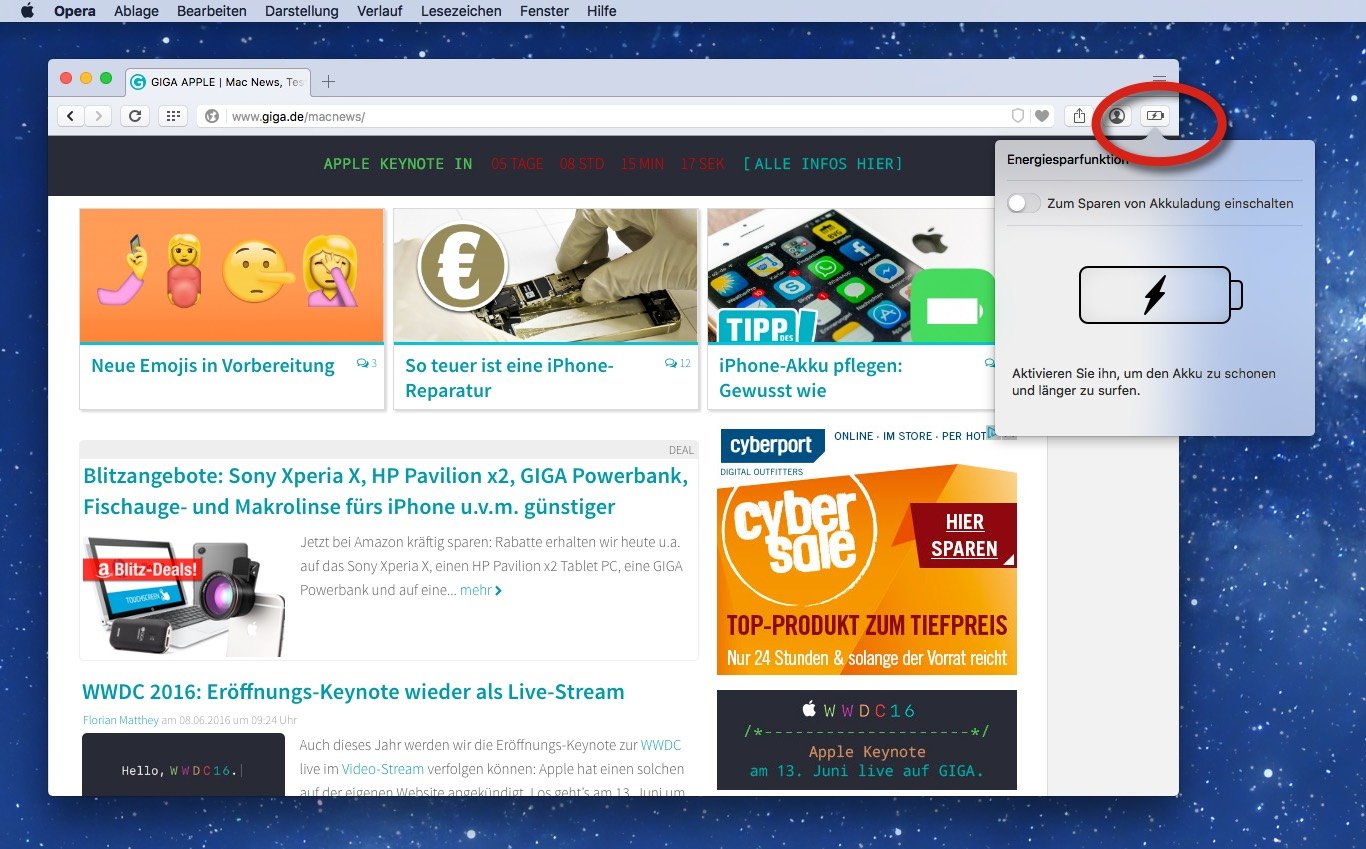1366x849 pixels.
Task: Open iPhone-Akku pflegen article link
Action: [811, 377]
